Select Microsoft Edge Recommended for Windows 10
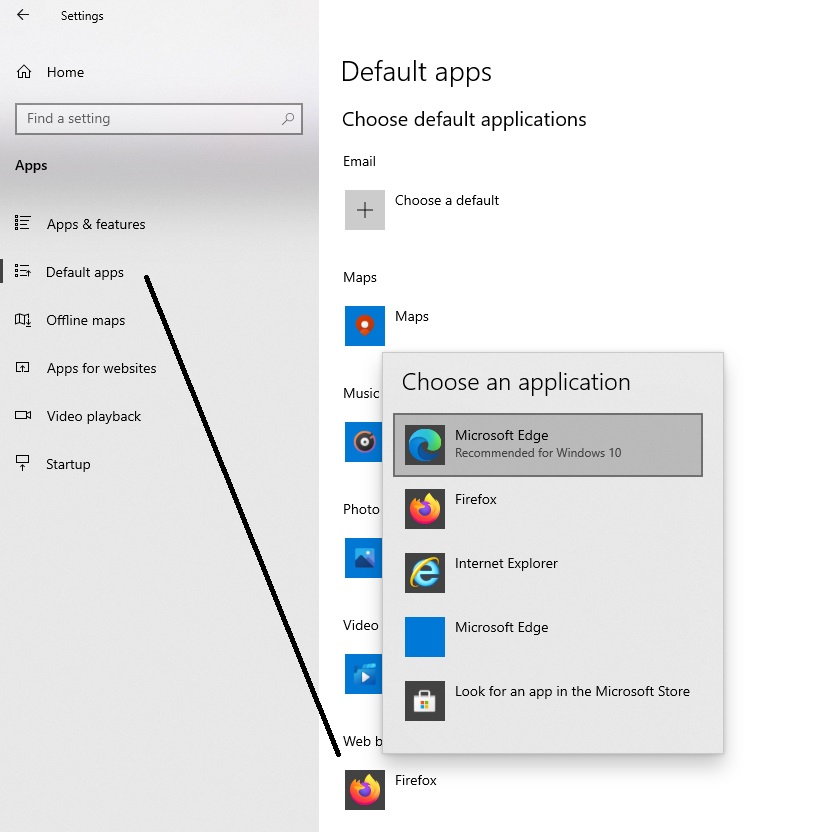The height and width of the screenshot is (832, 829). [548, 445]
